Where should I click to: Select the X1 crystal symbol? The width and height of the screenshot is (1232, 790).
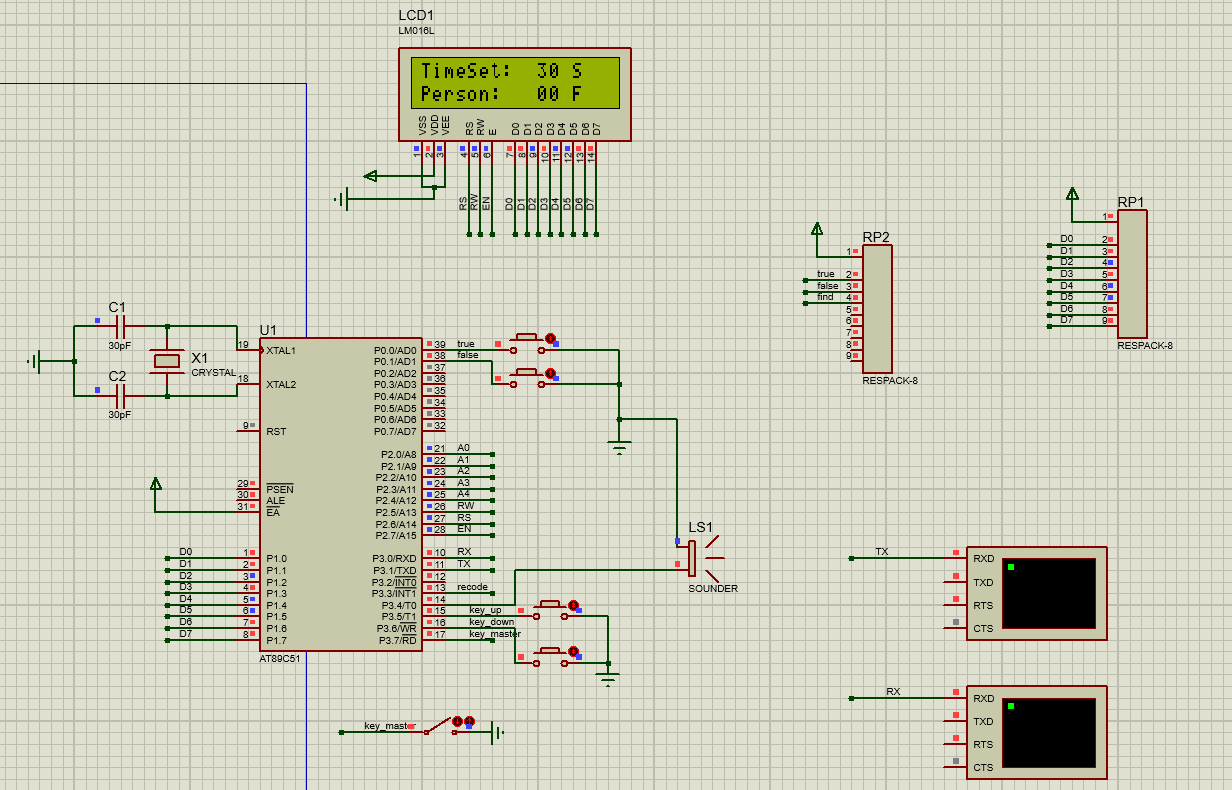[167, 360]
